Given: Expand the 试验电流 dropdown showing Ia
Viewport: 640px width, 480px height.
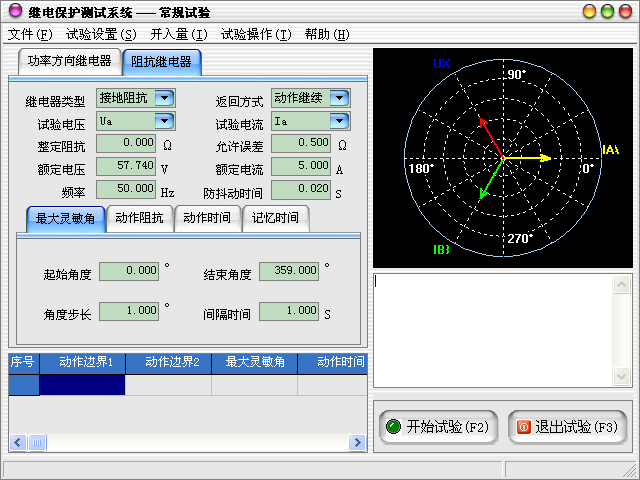Looking at the screenshot, I should pyautogui.click(x=339, y=121).
